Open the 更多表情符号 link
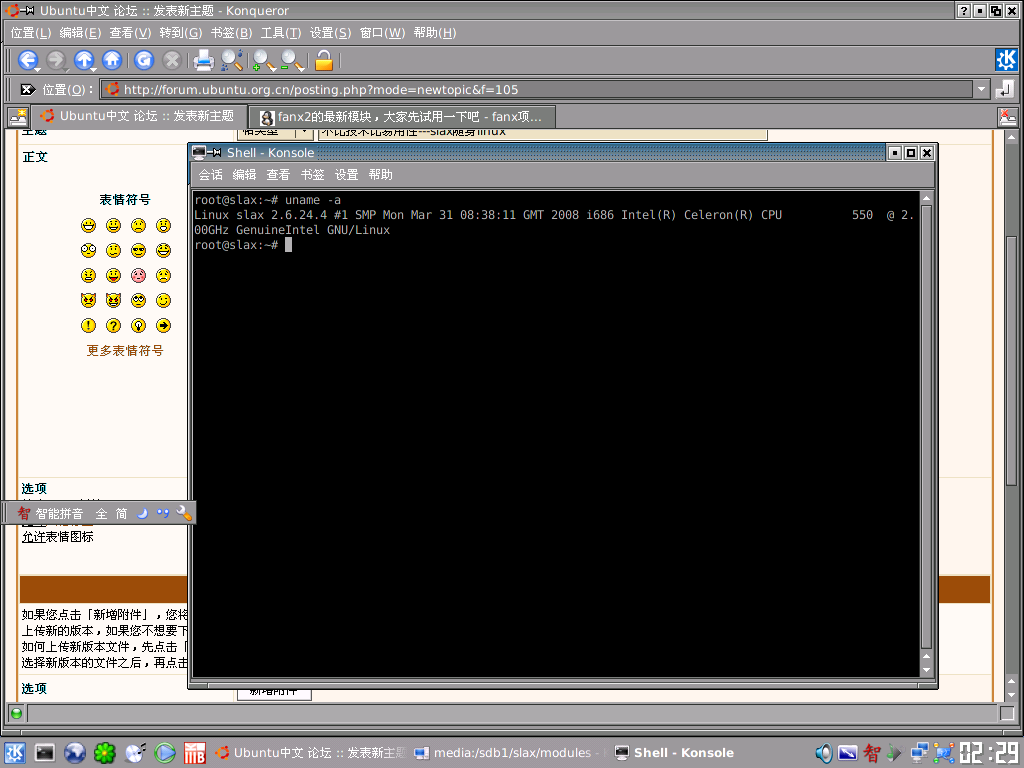This screenshot has height=768, width=1024. point(125,351)
